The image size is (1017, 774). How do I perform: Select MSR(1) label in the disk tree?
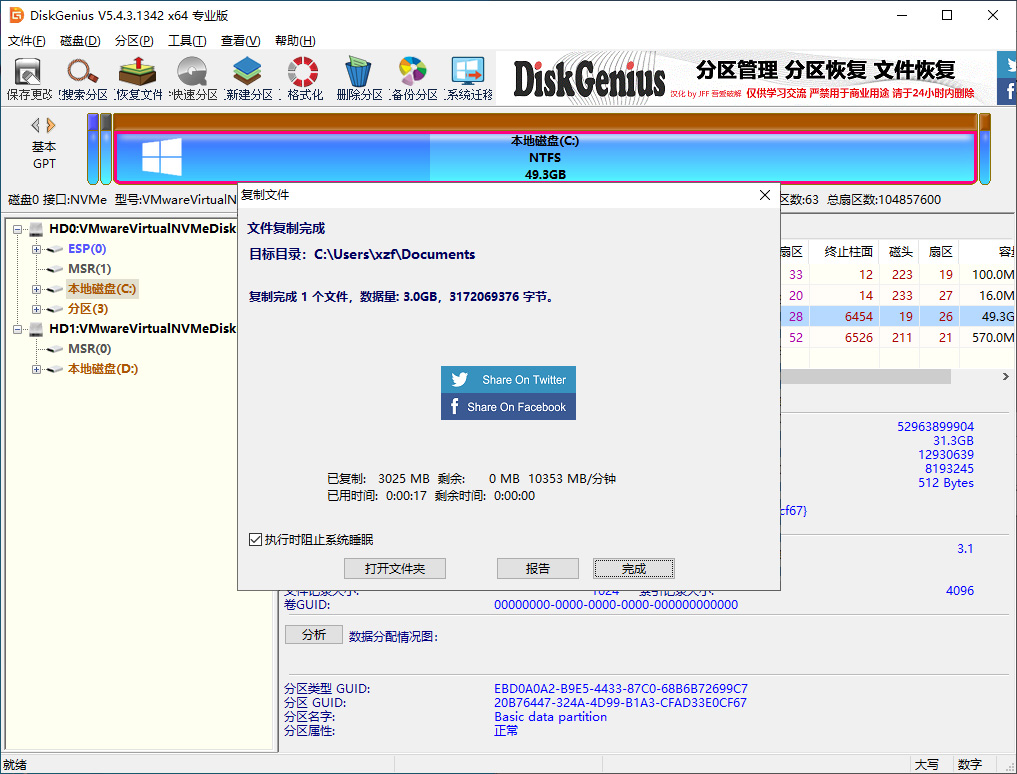(x=90, y=269)
